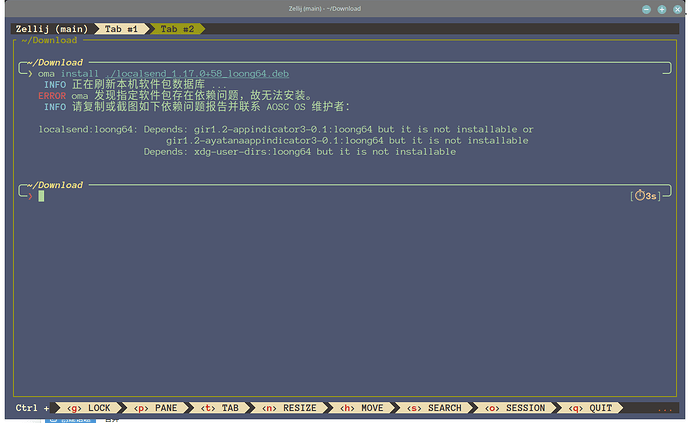This screenshot has height=423, width=690.
Task: Click the SEARCH mode hint
Action: tap(434, 408)
